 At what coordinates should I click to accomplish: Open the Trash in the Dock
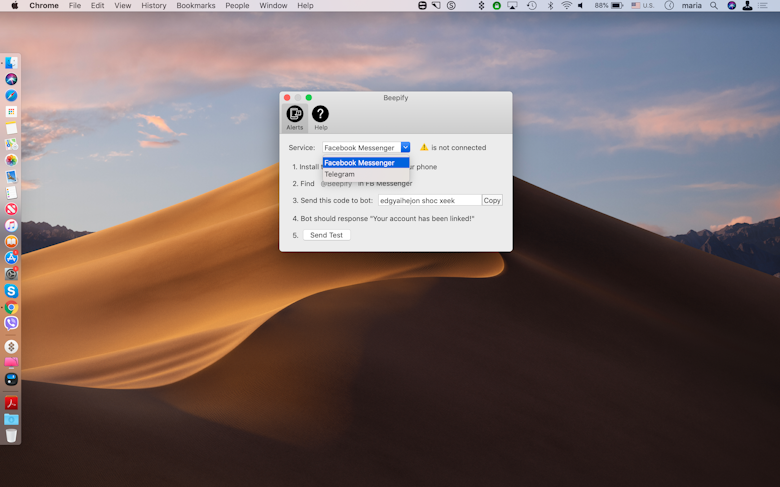11,436
